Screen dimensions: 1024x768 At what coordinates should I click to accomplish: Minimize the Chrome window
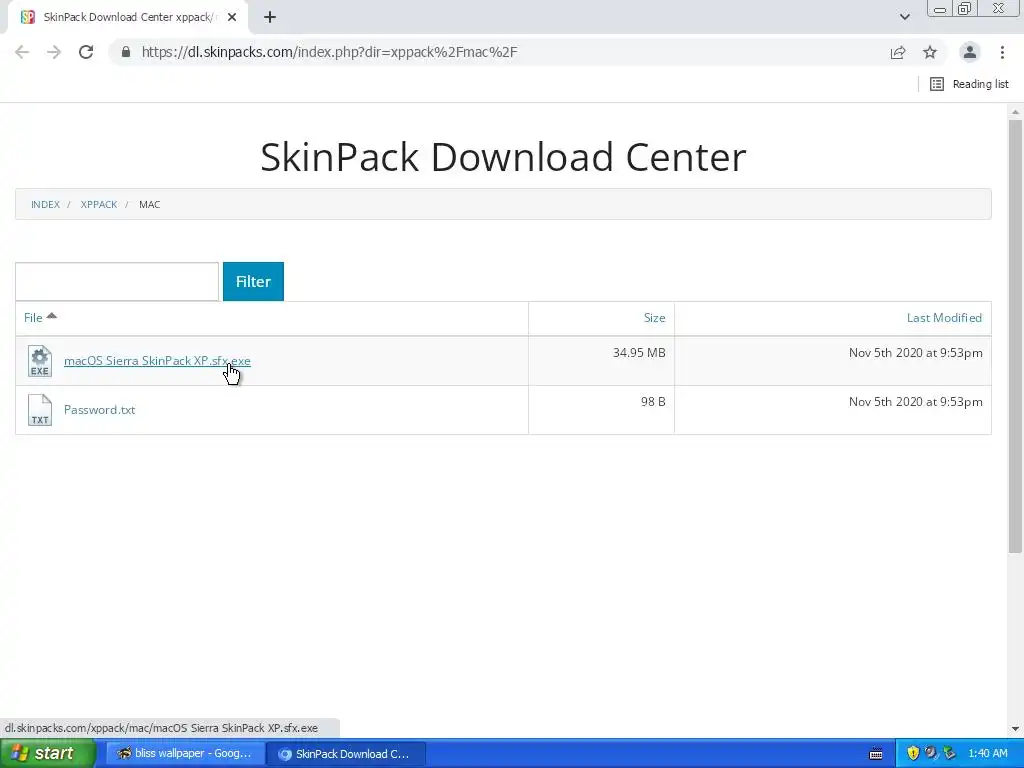940,8
